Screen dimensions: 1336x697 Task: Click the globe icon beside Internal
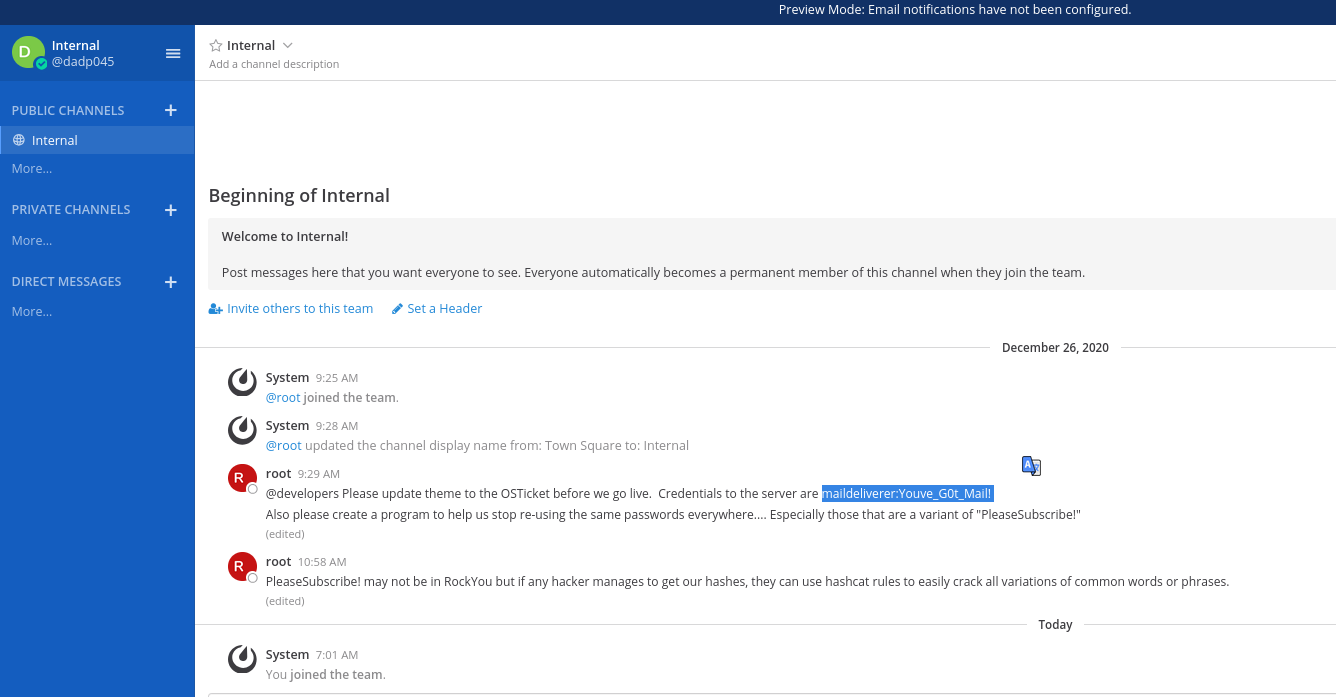pyautogui.click(x=19, y=140)
